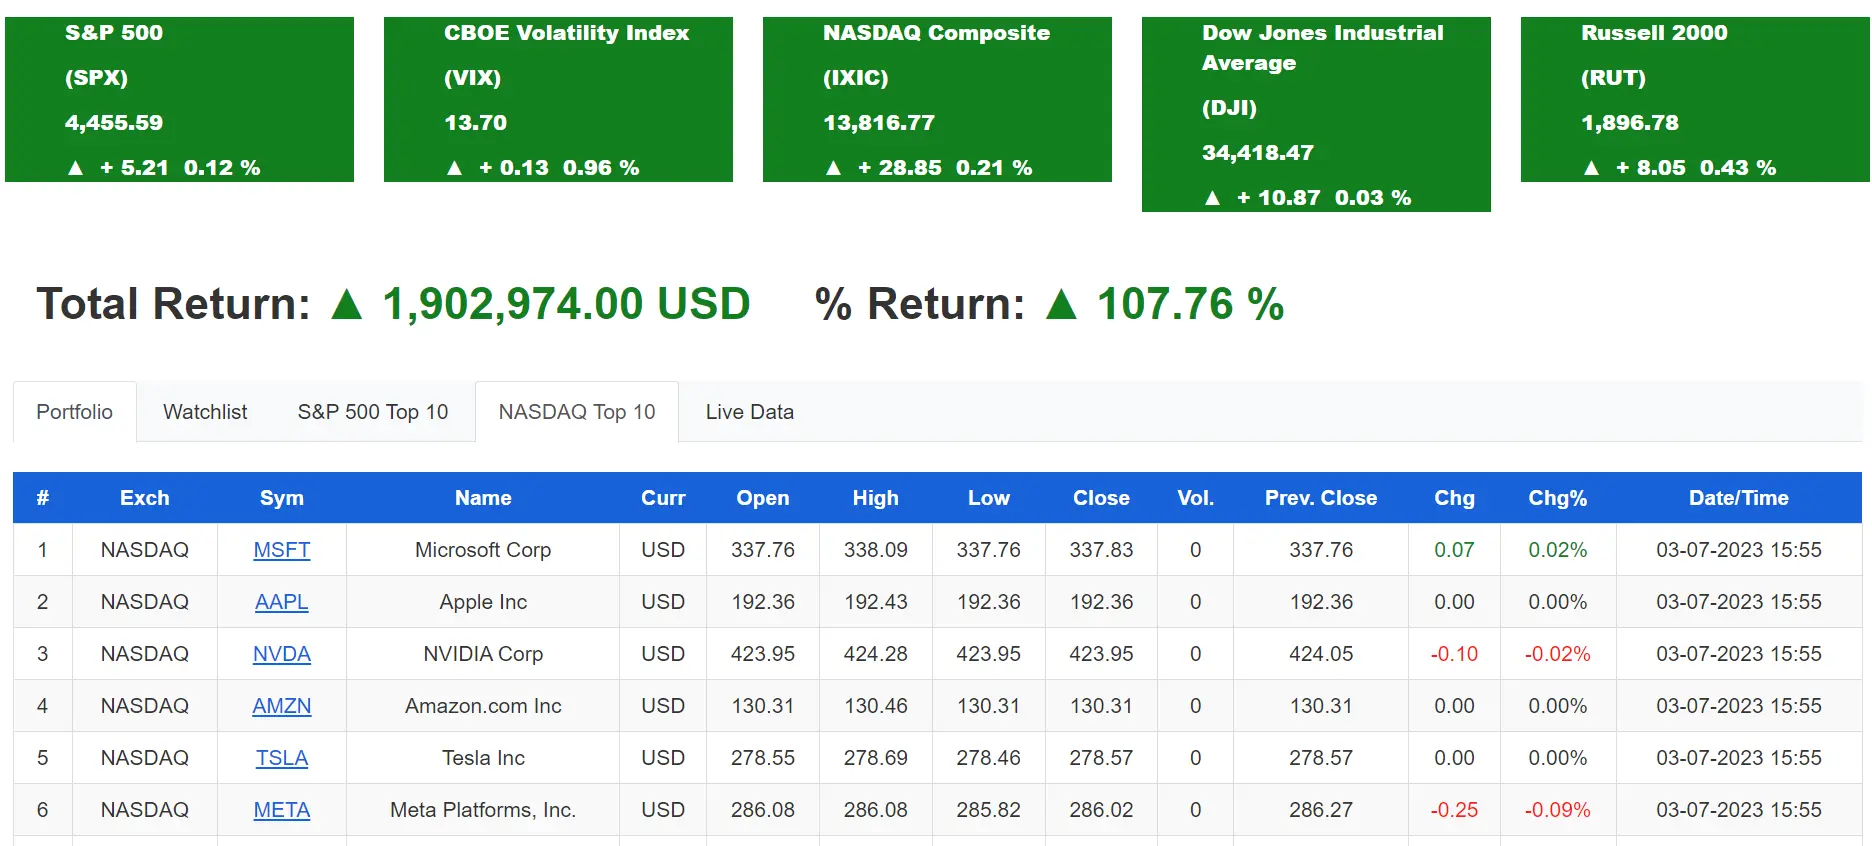The width and height of the screenshot is (1872, 846).
Task: Click the up triangle in Russell 2000 card
Action: [1591, 168]
